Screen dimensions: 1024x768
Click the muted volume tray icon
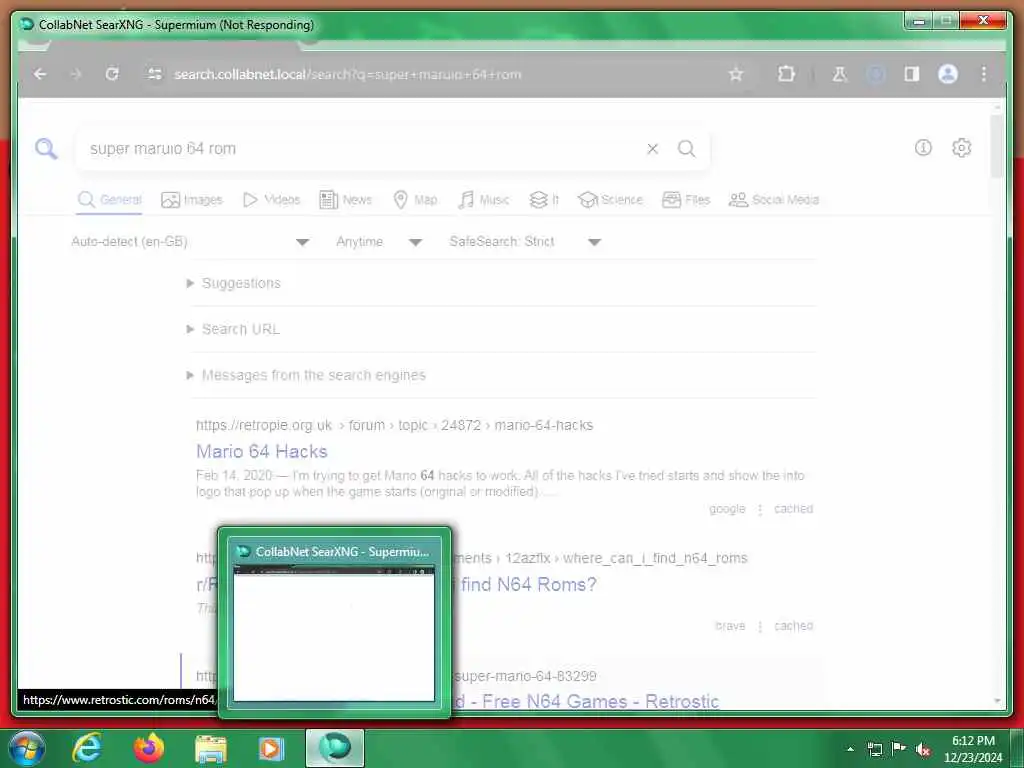point(923,750)
